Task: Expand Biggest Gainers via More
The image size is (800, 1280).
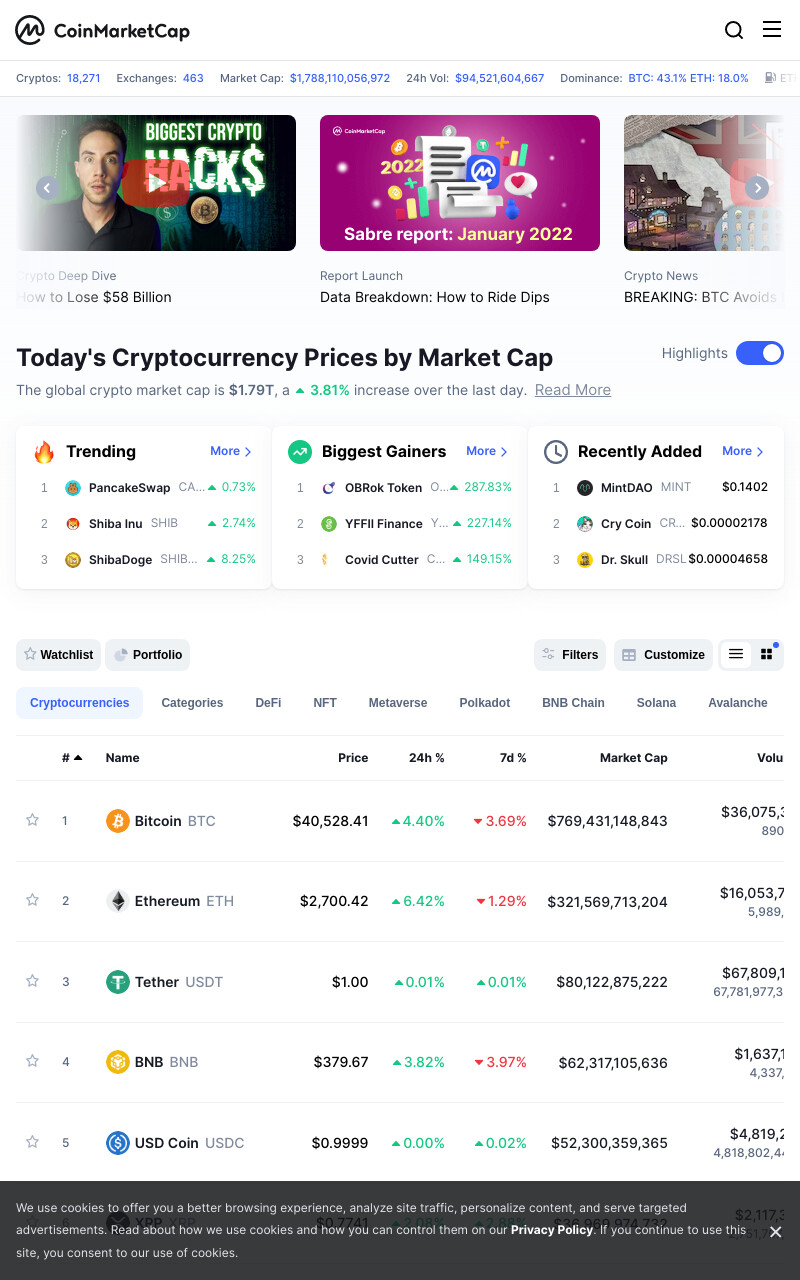Action: (487, 451)
